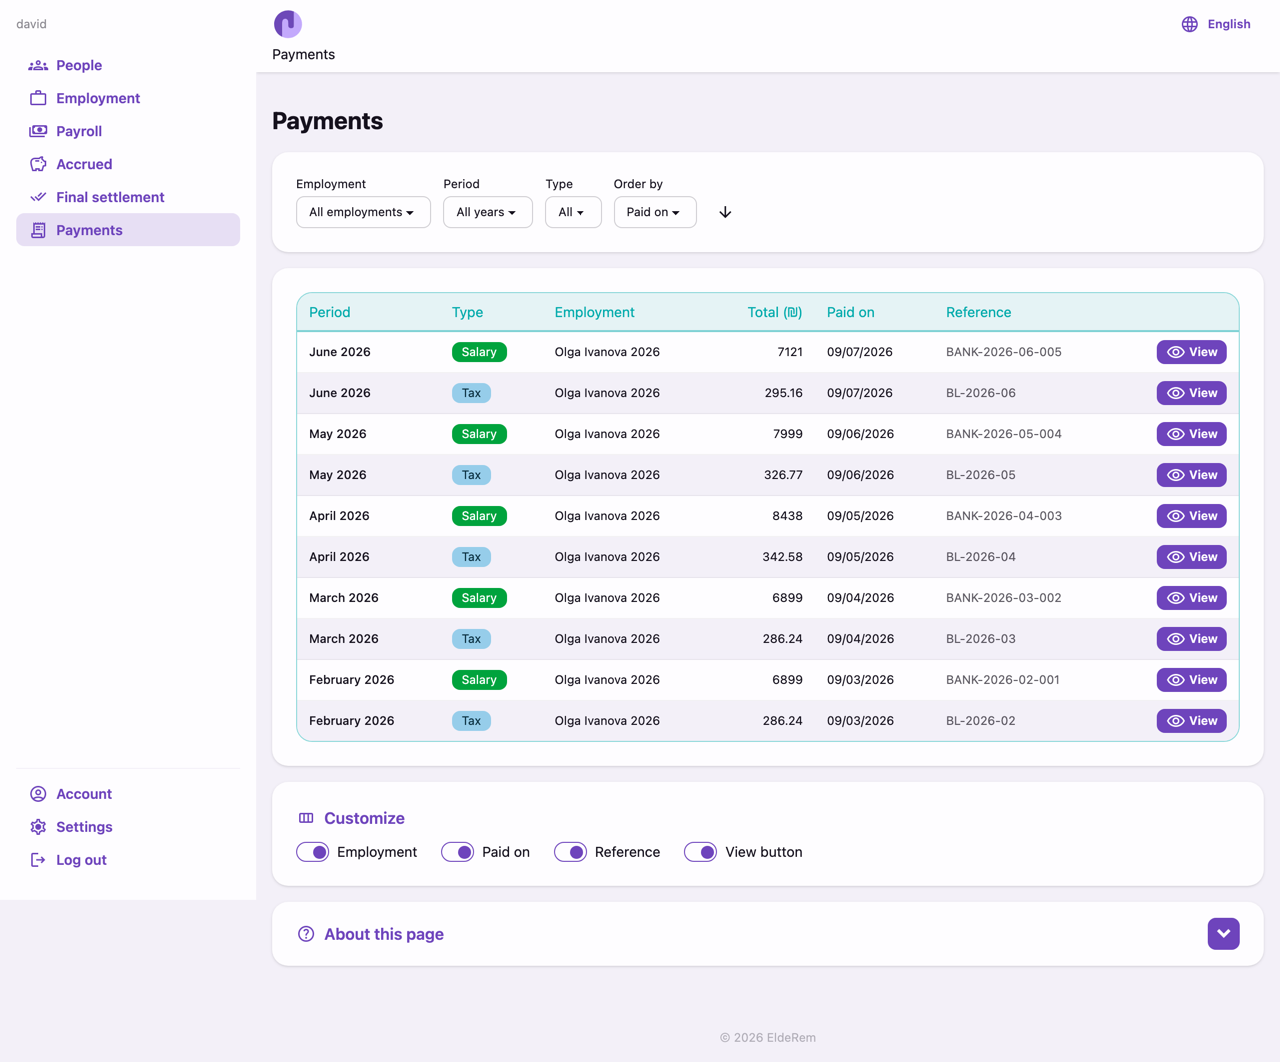The image size is (1280, 1062).
Task: Go to the Accrued menu item
Action: pyautogui.click(x=128, y=164)
